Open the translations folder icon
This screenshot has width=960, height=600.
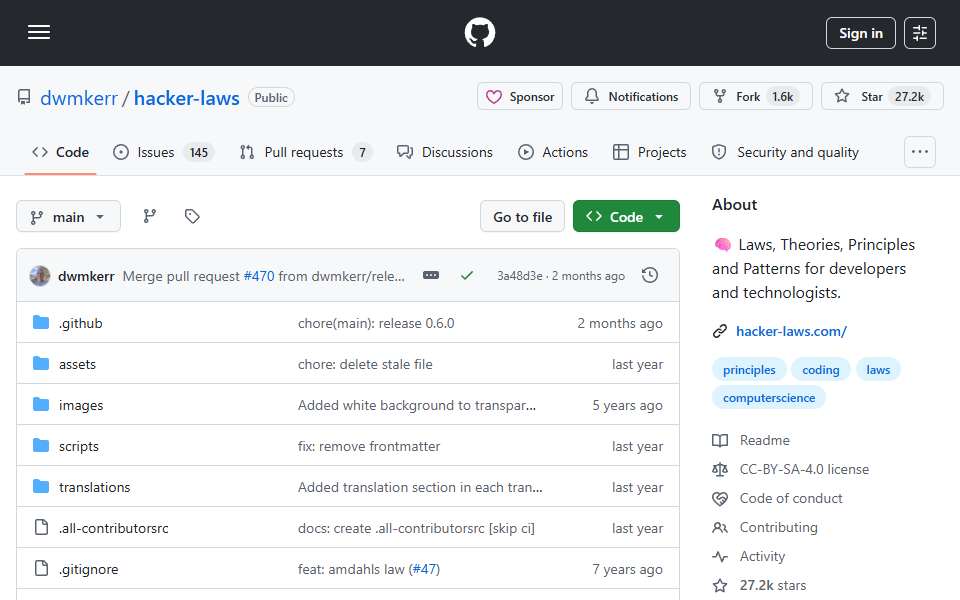pos(41,486)
